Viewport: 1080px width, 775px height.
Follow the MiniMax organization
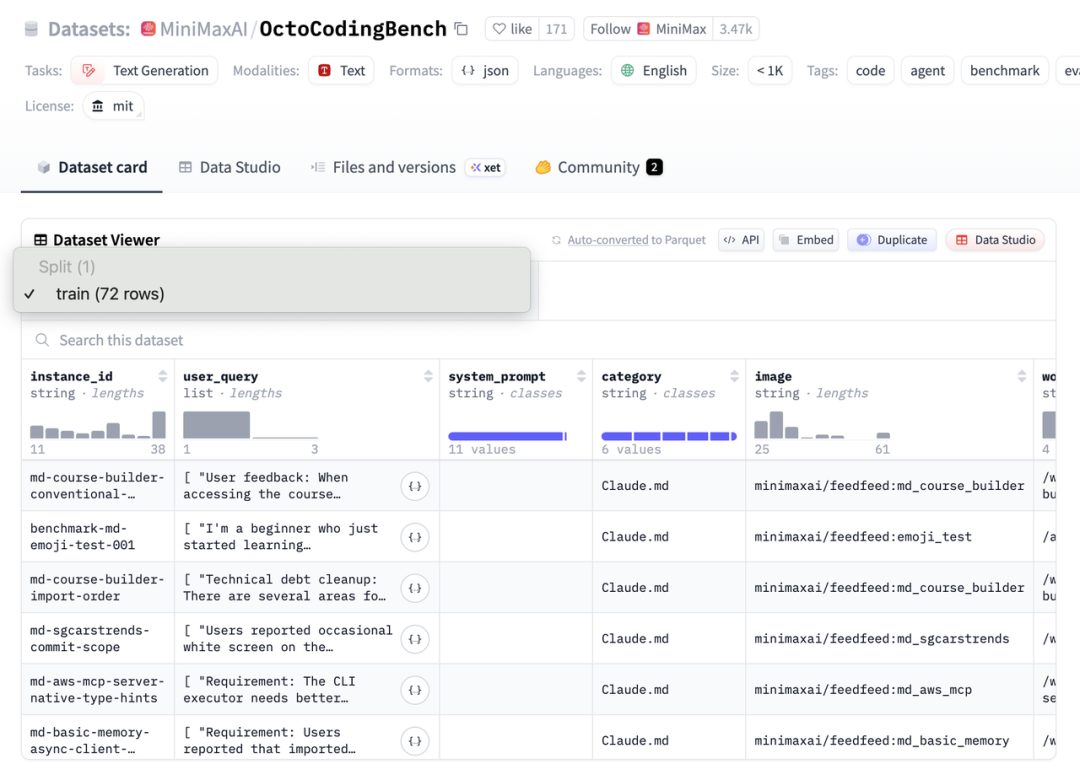[646, 29]
